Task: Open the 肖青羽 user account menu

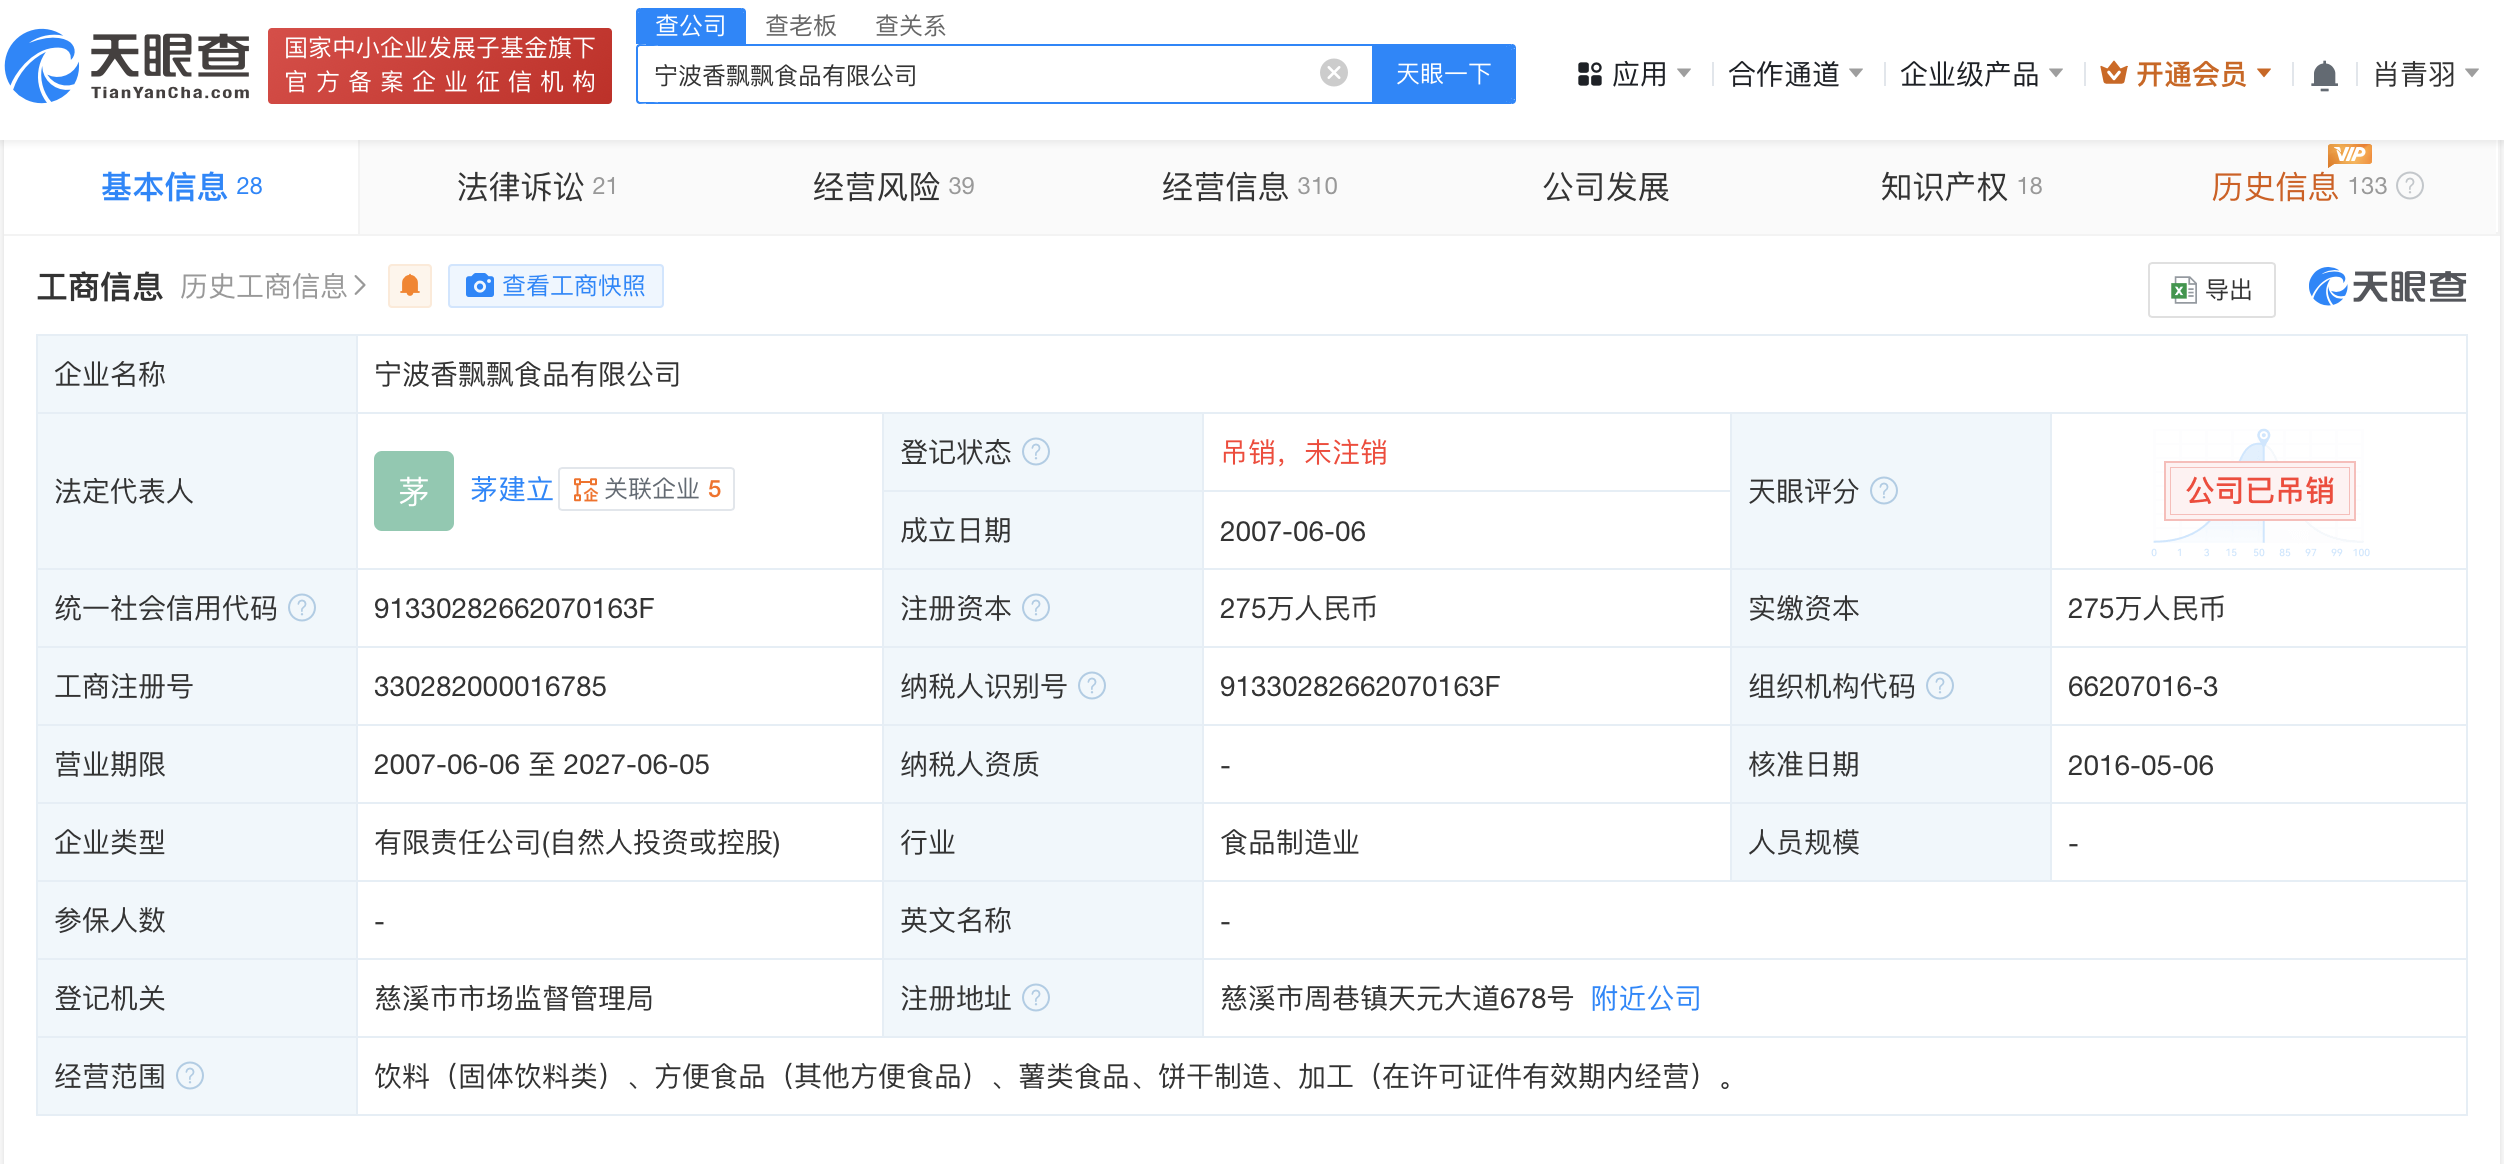Action: pyautogui.click(x=2425, y=74)
